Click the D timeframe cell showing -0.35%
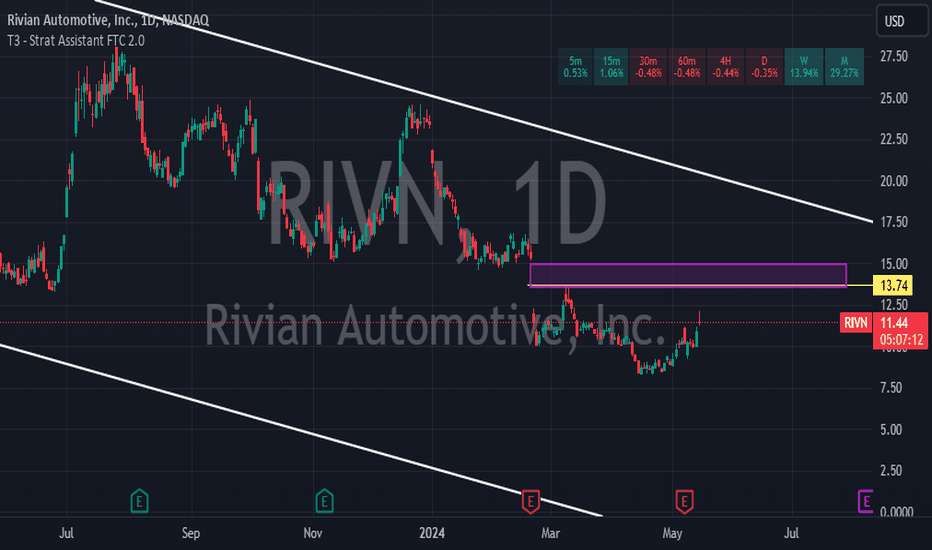This screenshot has width=932, height=550. click(x=764, y=67)
